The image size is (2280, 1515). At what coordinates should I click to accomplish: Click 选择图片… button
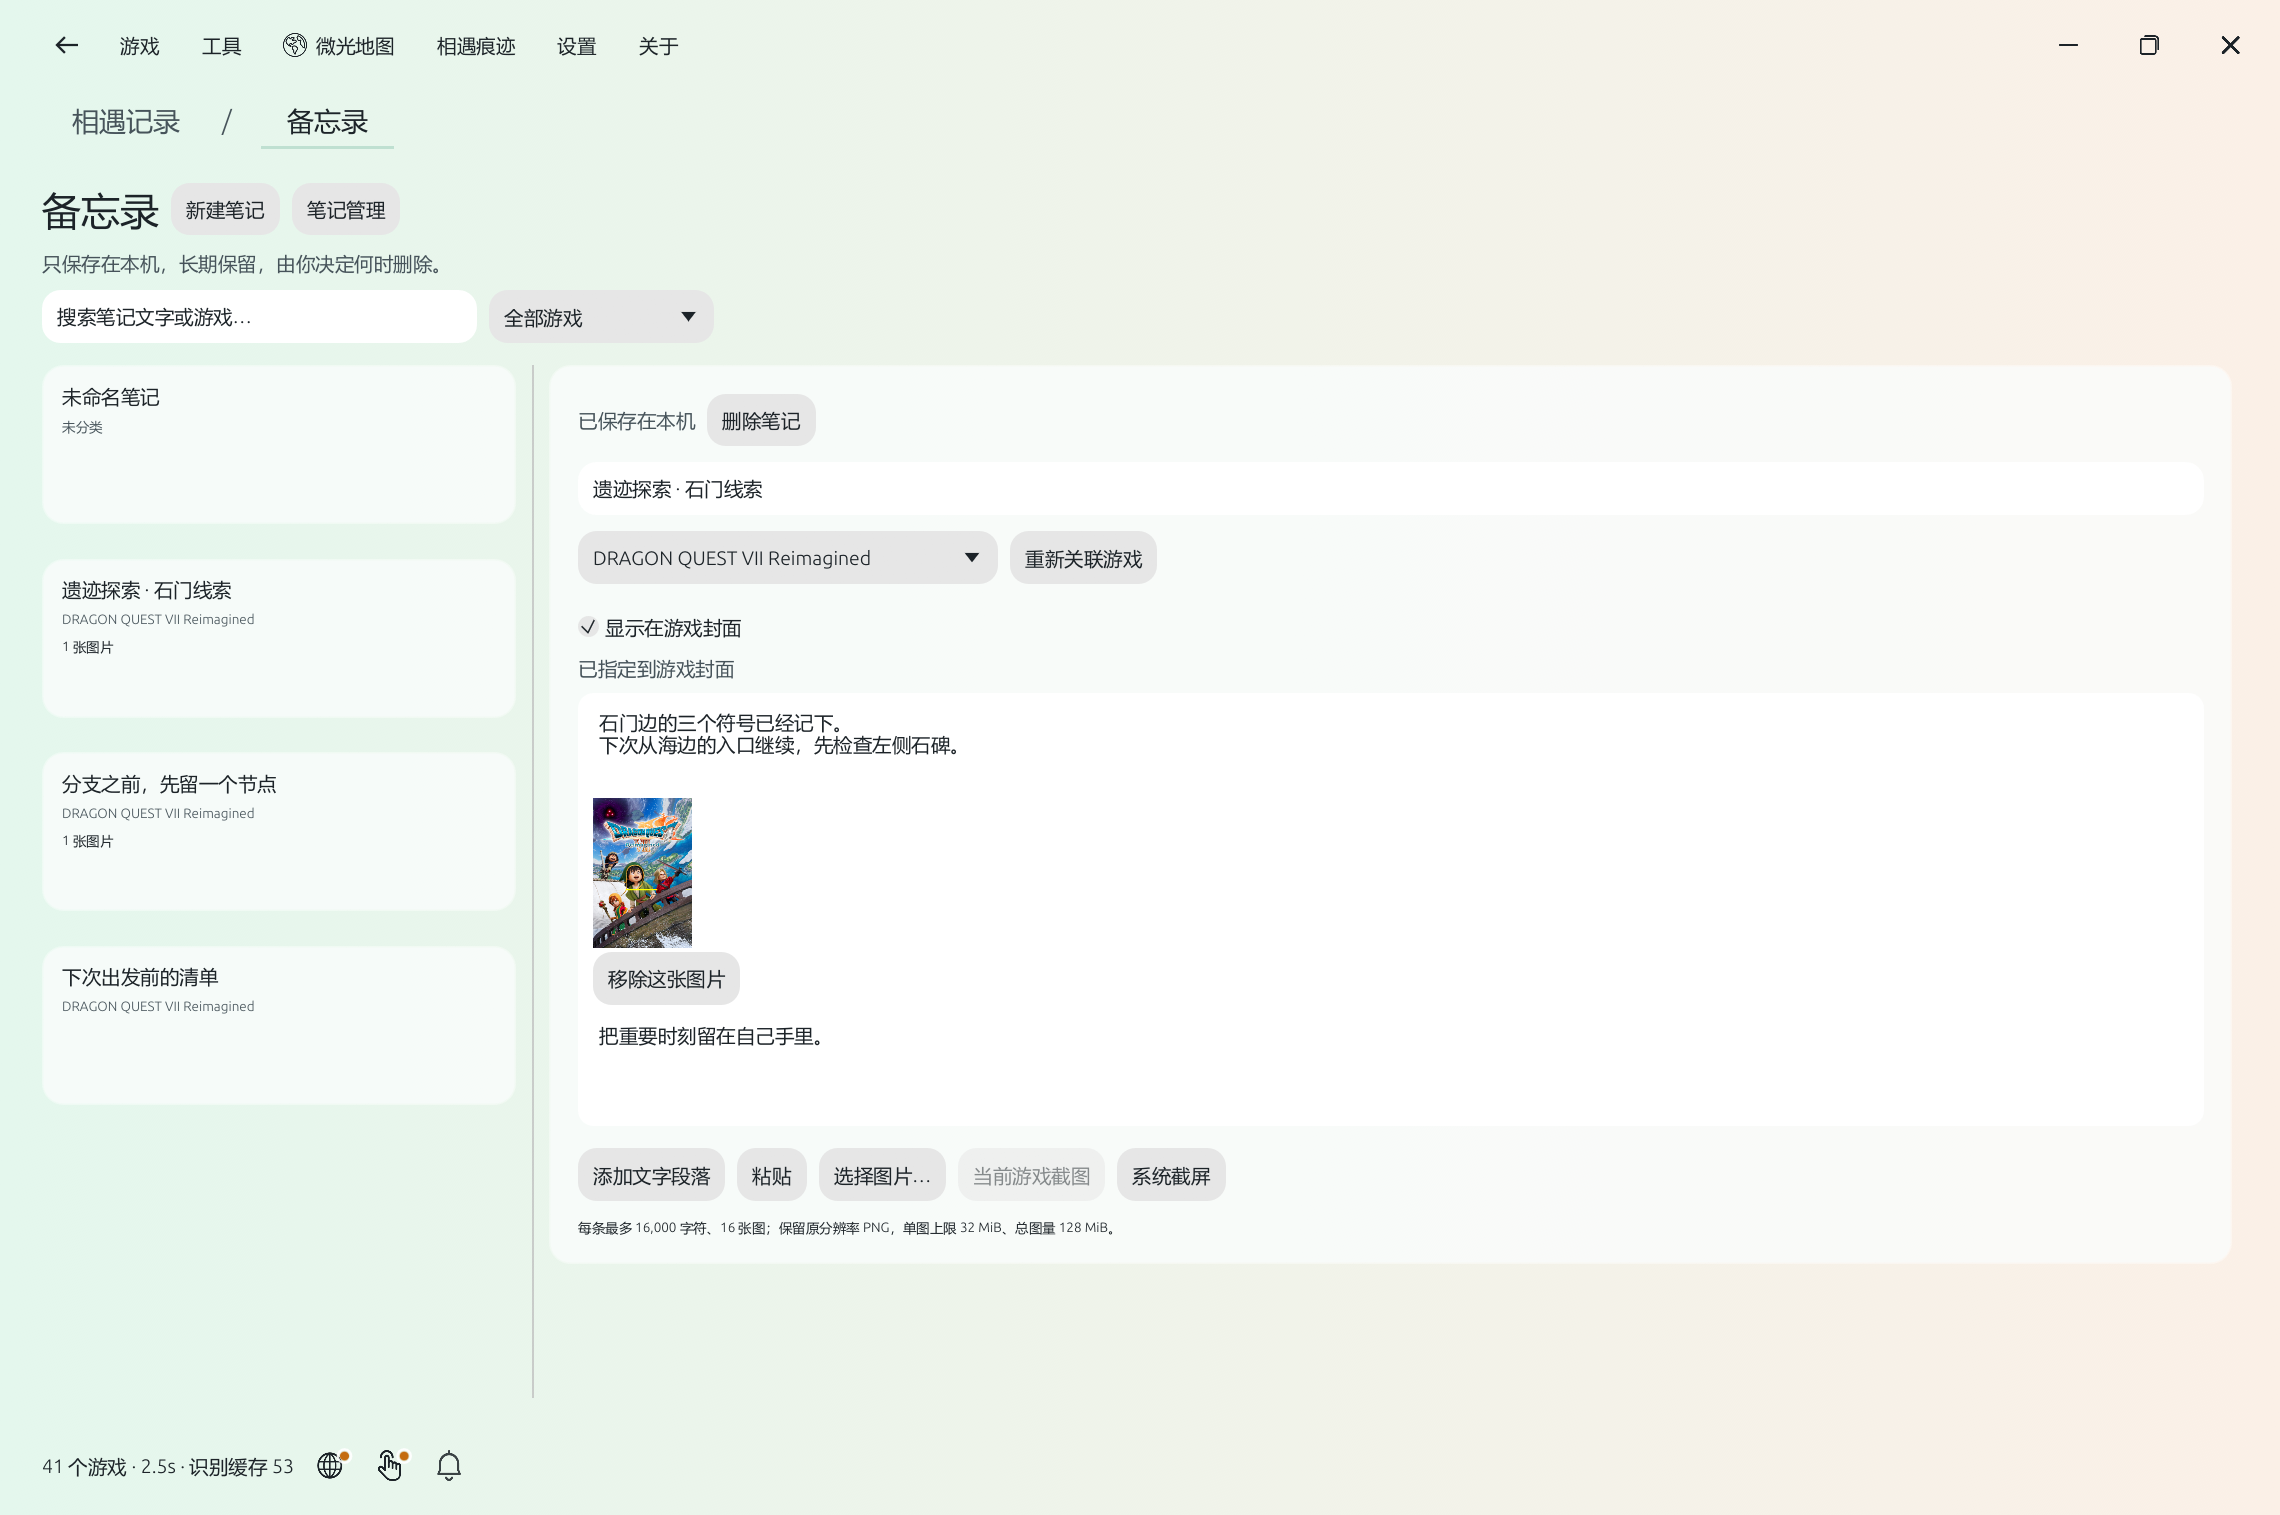[882, 1175]
